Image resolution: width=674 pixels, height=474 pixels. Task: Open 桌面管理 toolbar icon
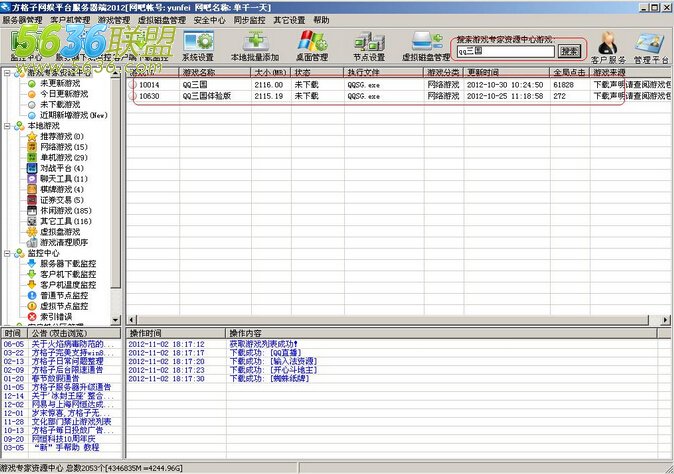coord(312,46)
